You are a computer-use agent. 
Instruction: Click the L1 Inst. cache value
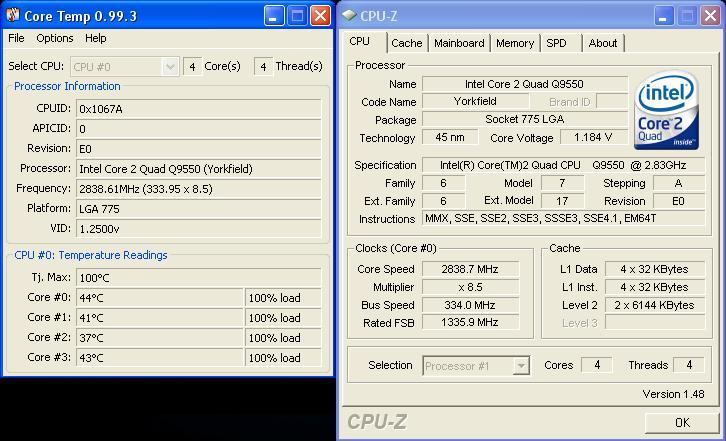pos(655,287)
